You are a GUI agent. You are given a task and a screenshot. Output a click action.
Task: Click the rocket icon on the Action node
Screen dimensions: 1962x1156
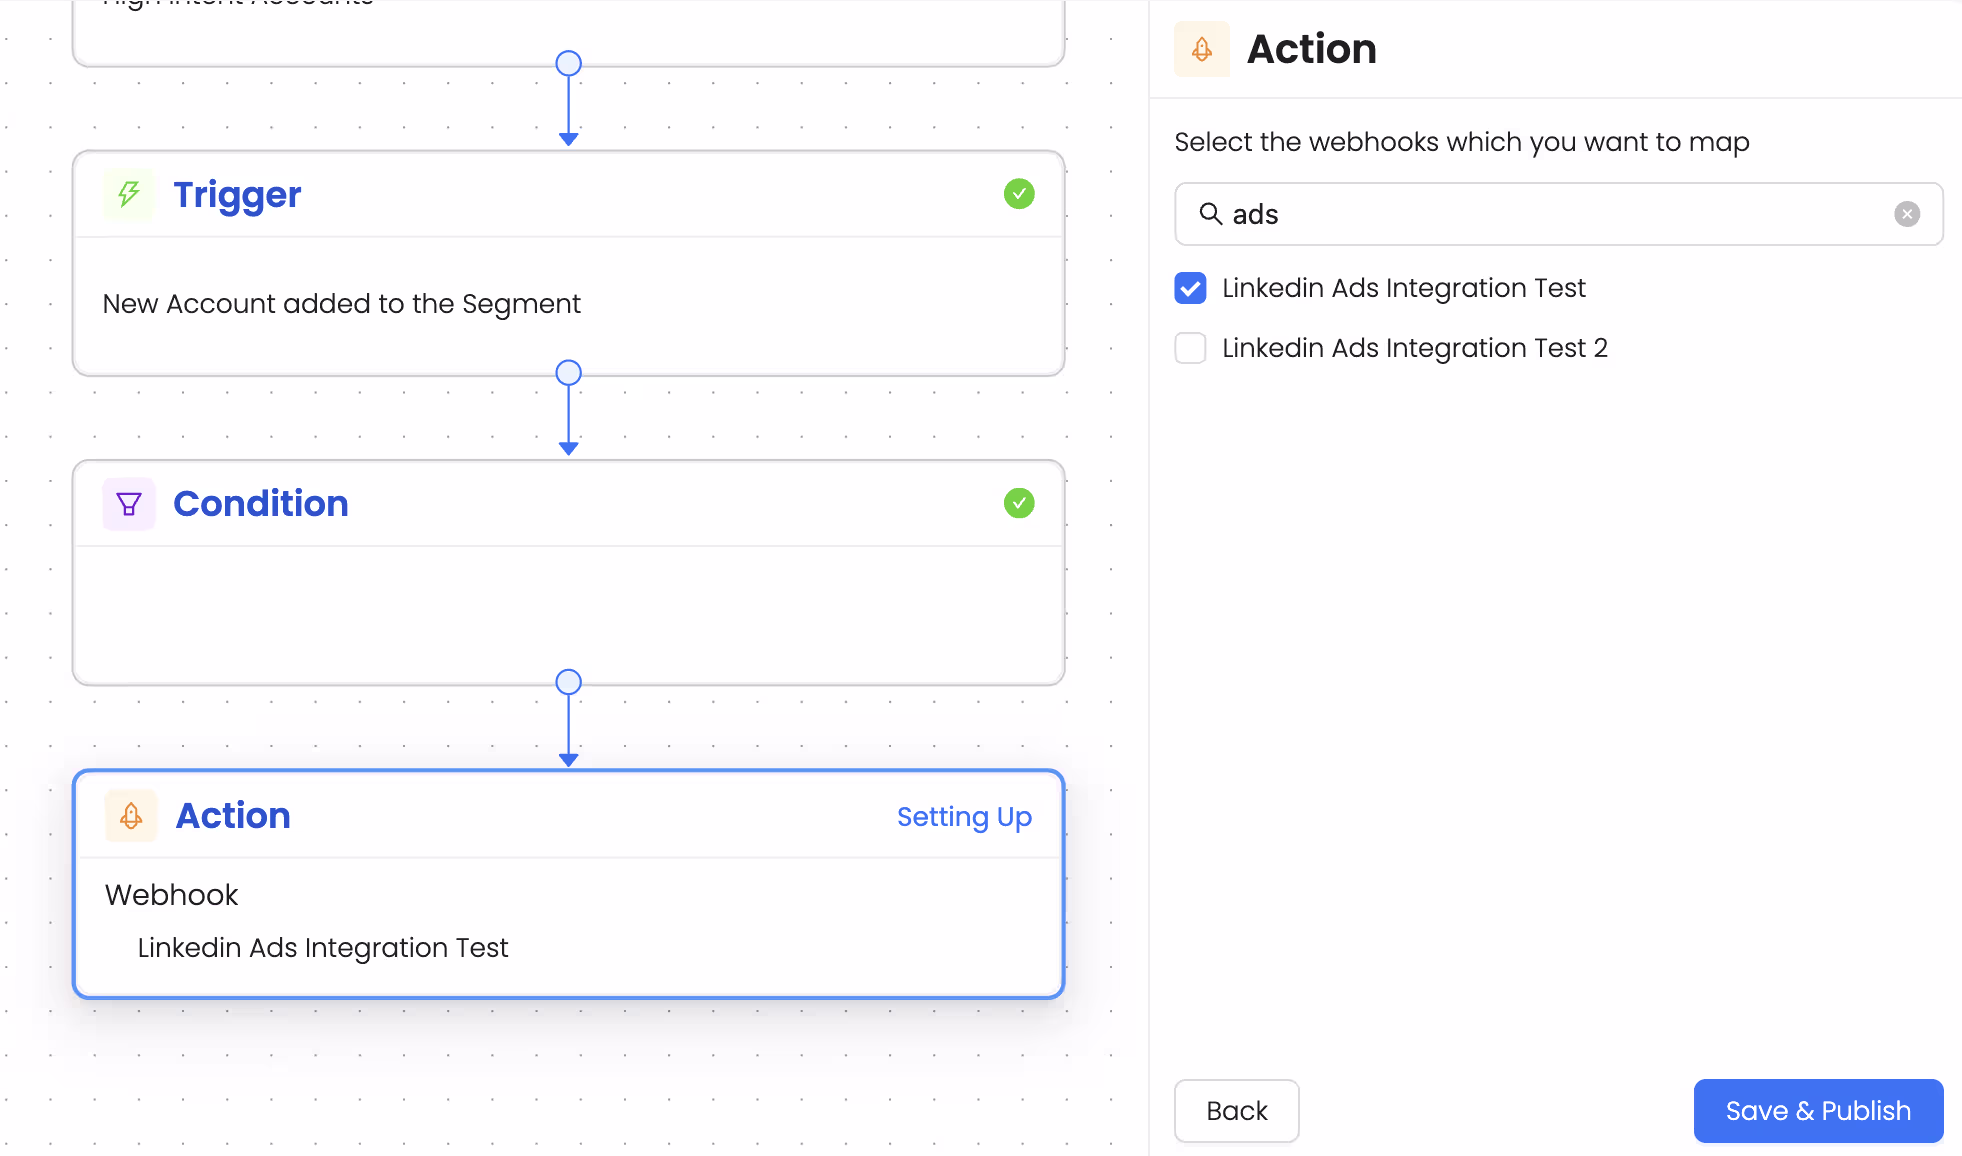click(x=130, y=816)
